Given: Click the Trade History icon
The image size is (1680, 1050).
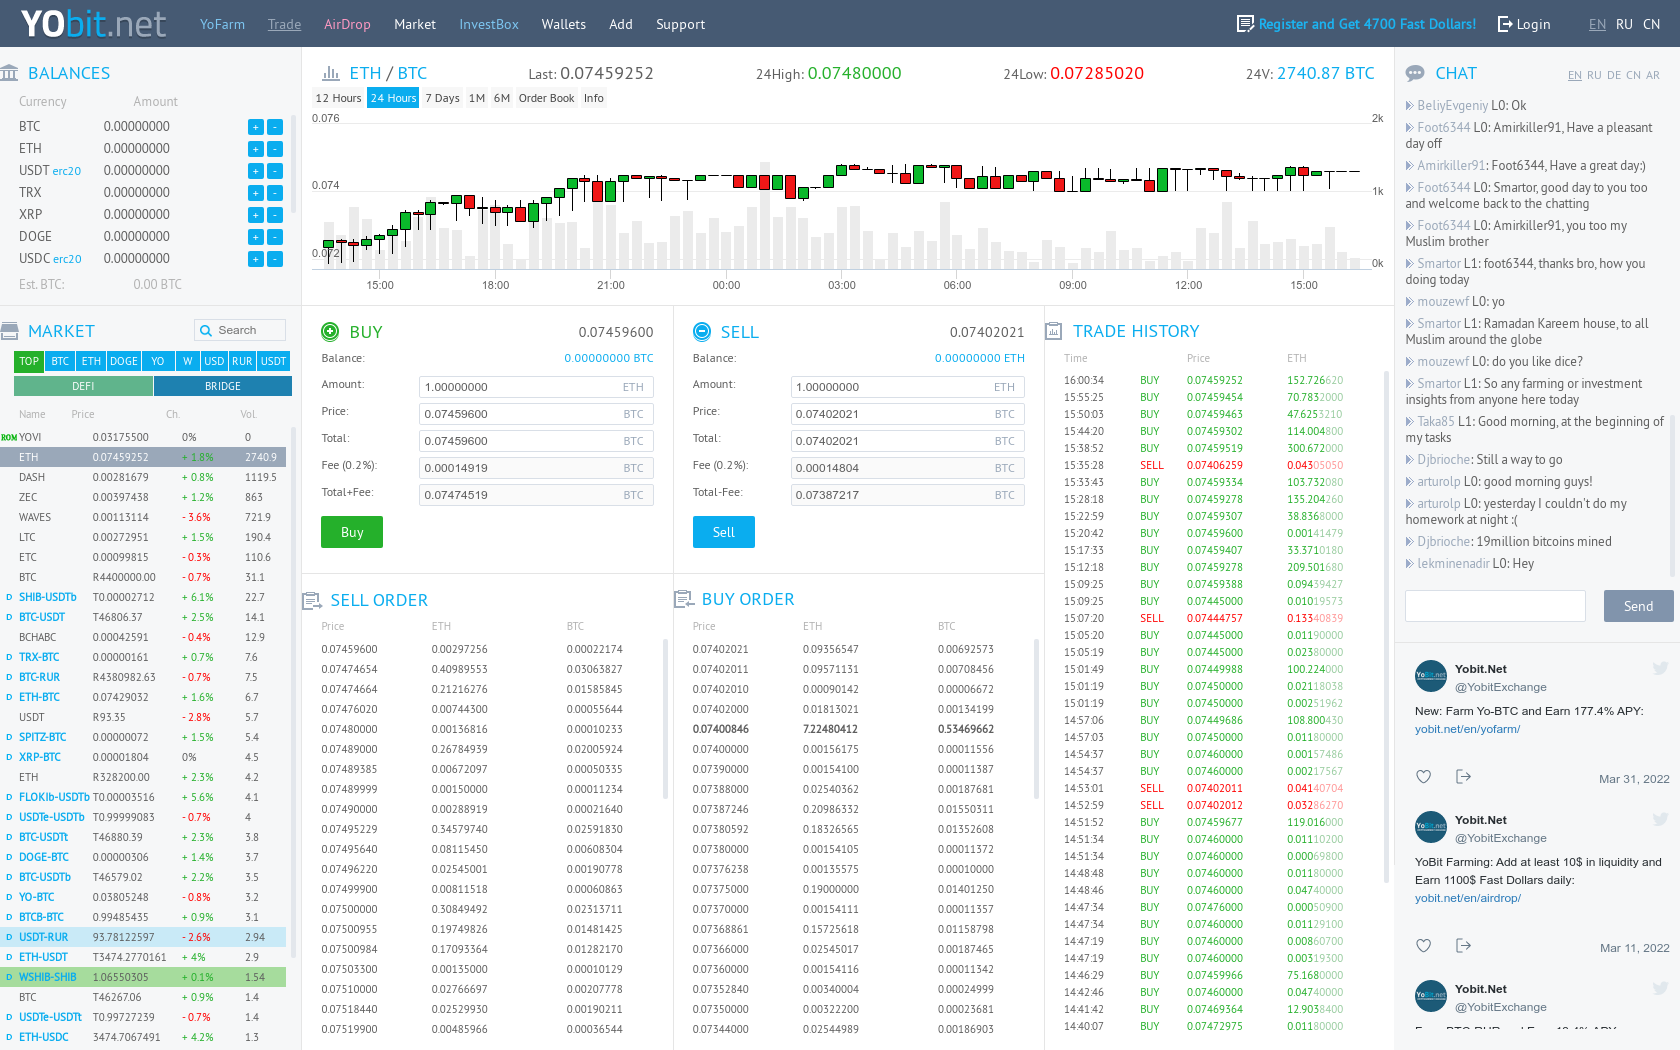Looking at the screenshot, I should (1054, 331).
